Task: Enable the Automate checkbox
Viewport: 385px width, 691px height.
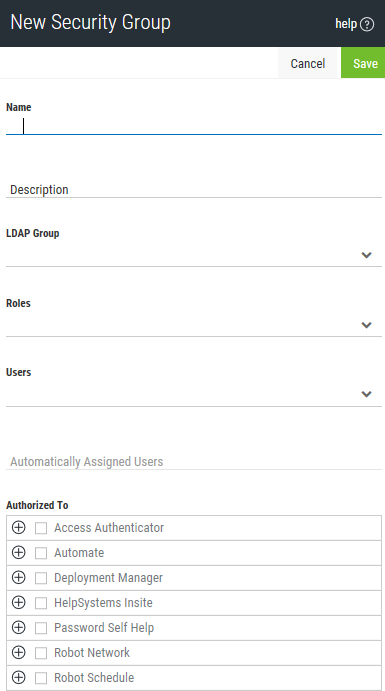Action: 41,553
